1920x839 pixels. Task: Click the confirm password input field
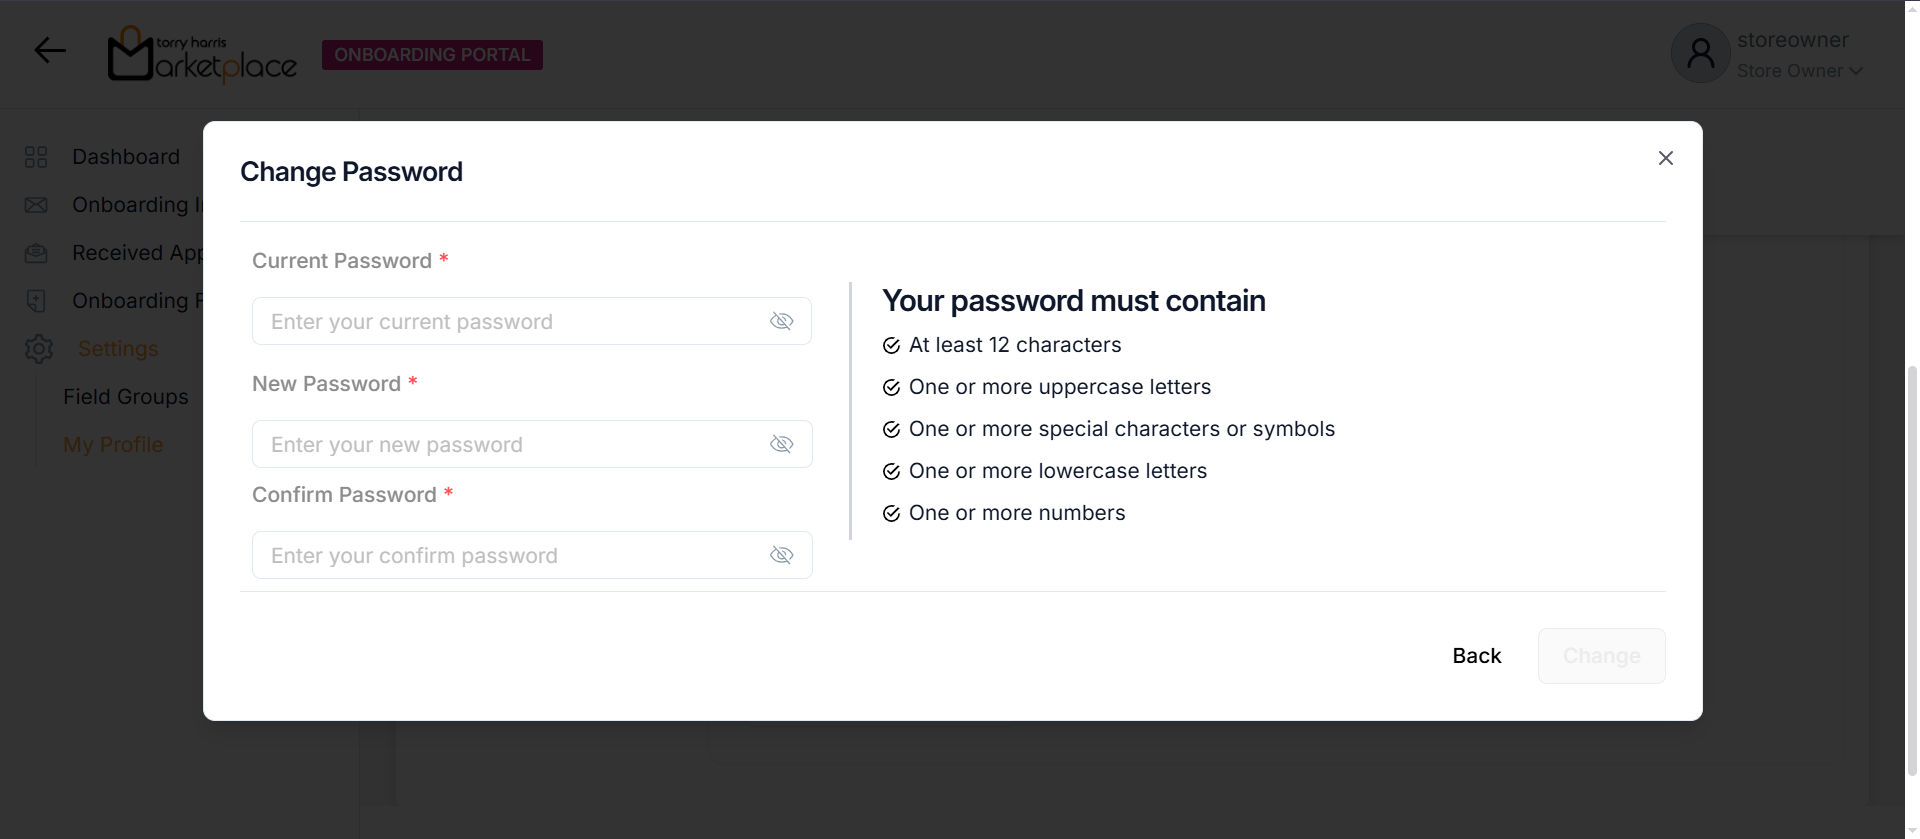pyautogui.click(x=510, y=555)
